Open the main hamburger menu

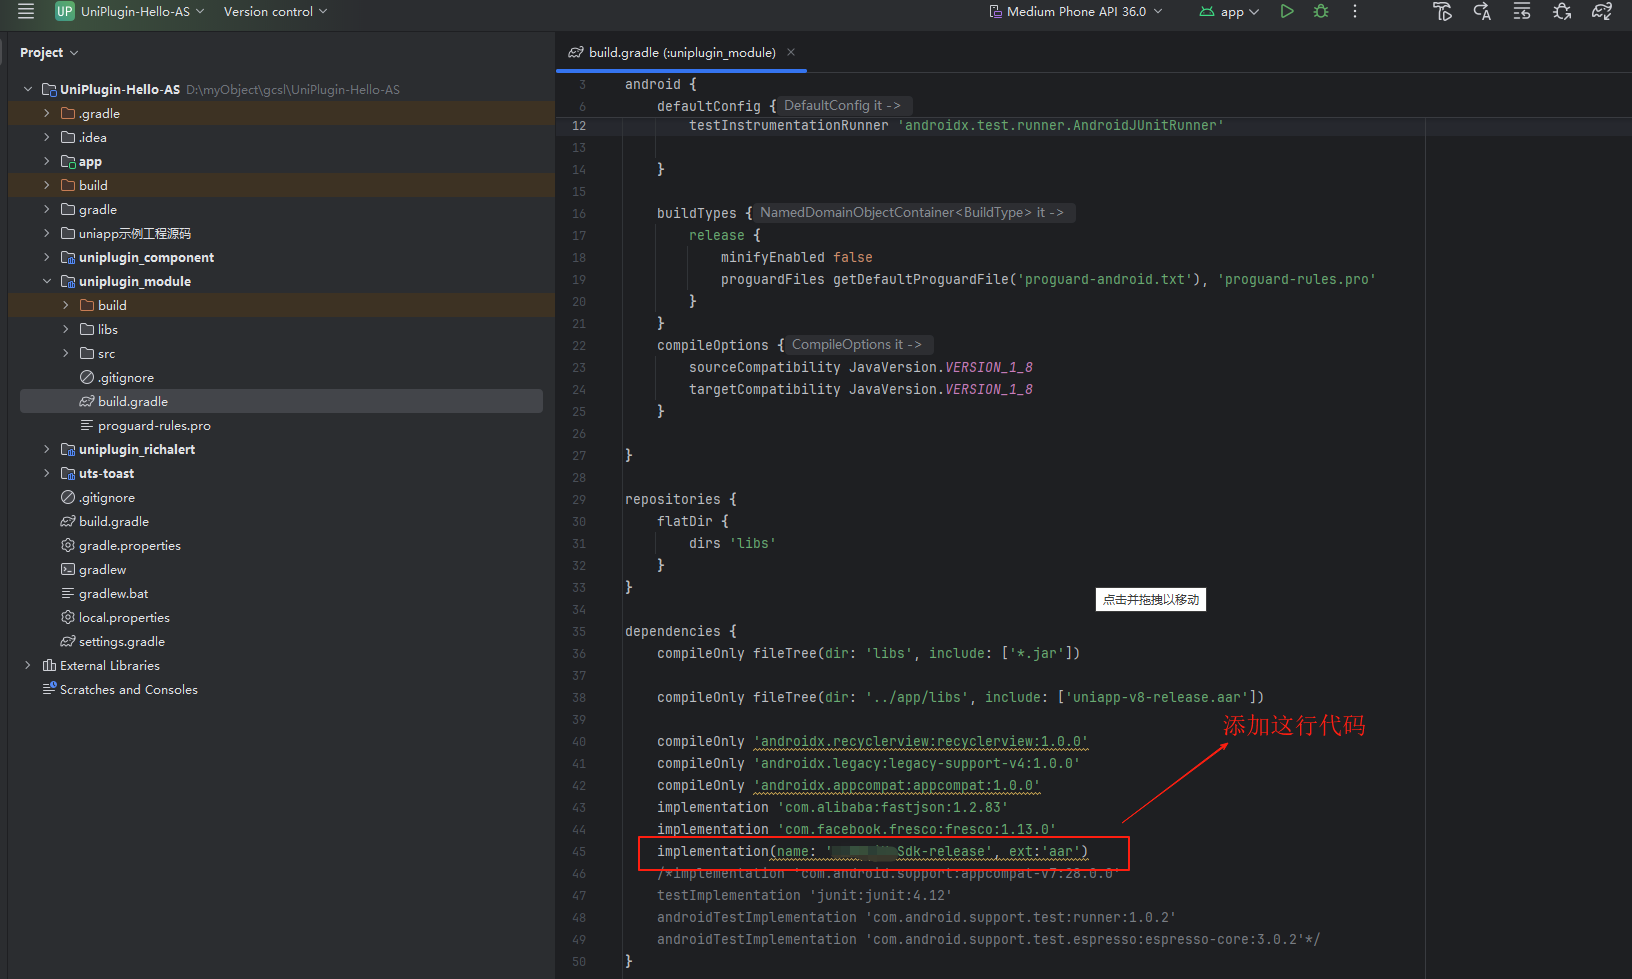[26, 11]
